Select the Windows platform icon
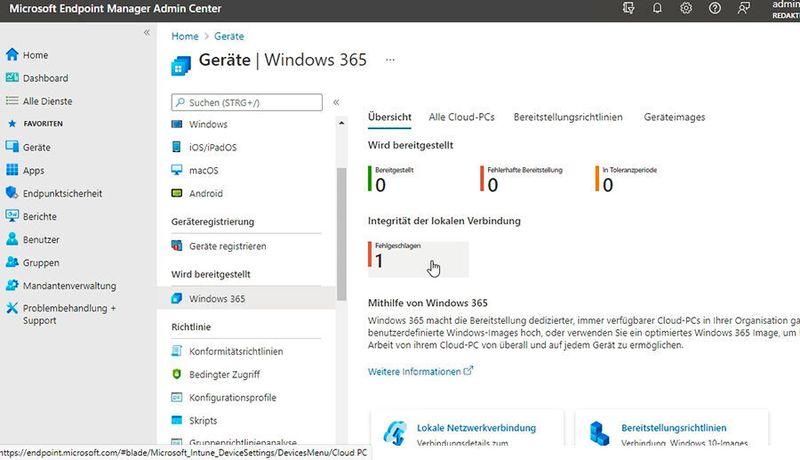Screen dimensions: 800x460 (177, 124)
